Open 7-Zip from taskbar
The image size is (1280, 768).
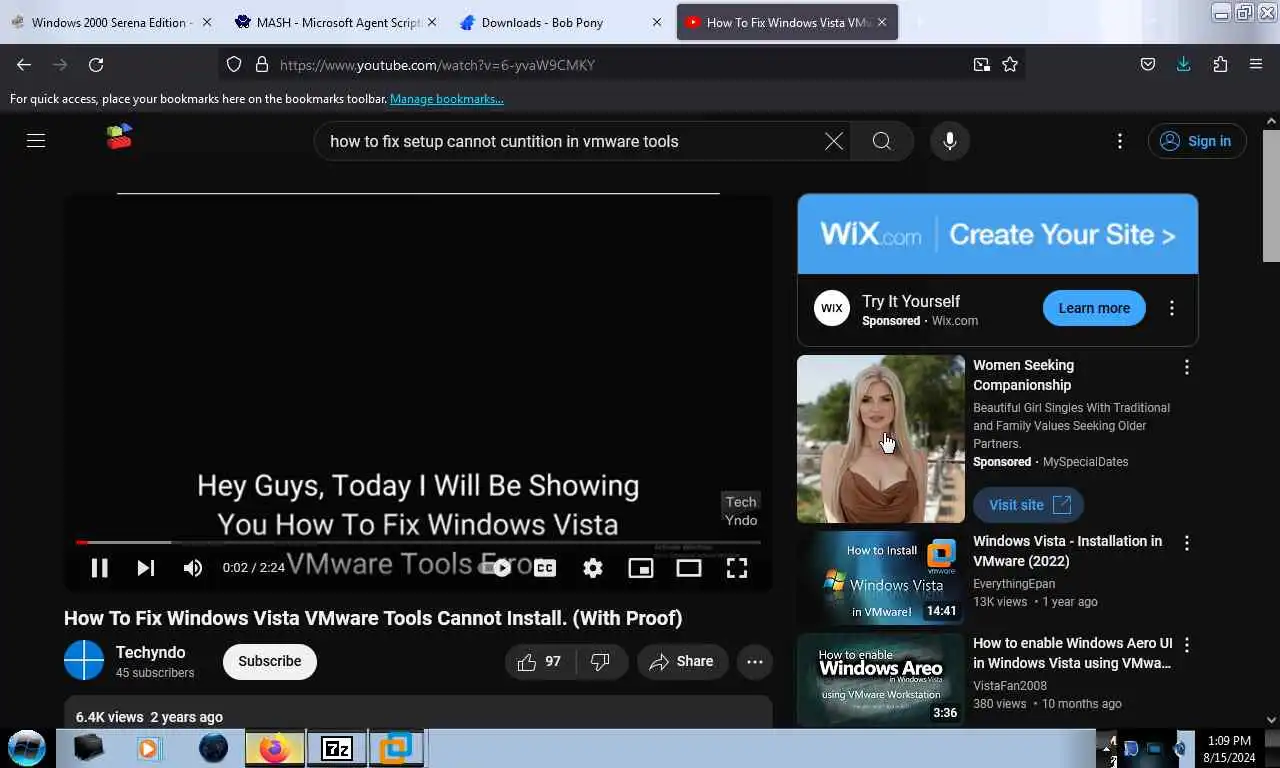(337, 748)
